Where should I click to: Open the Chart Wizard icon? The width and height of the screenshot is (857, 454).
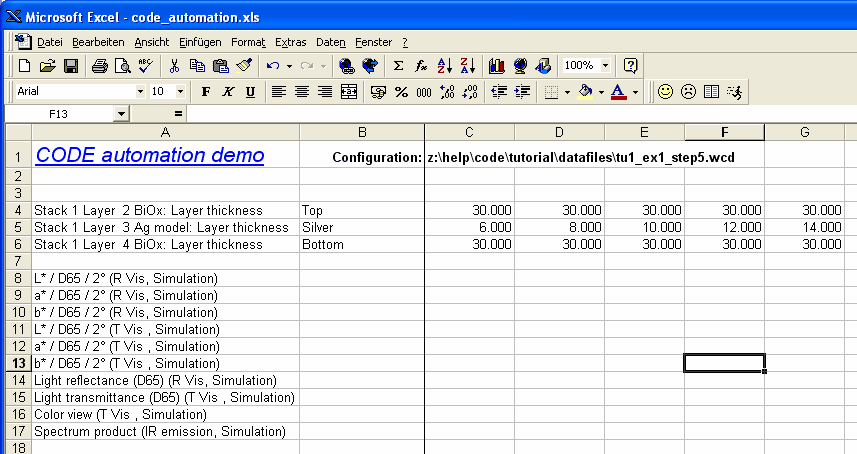tap(497, 66)
